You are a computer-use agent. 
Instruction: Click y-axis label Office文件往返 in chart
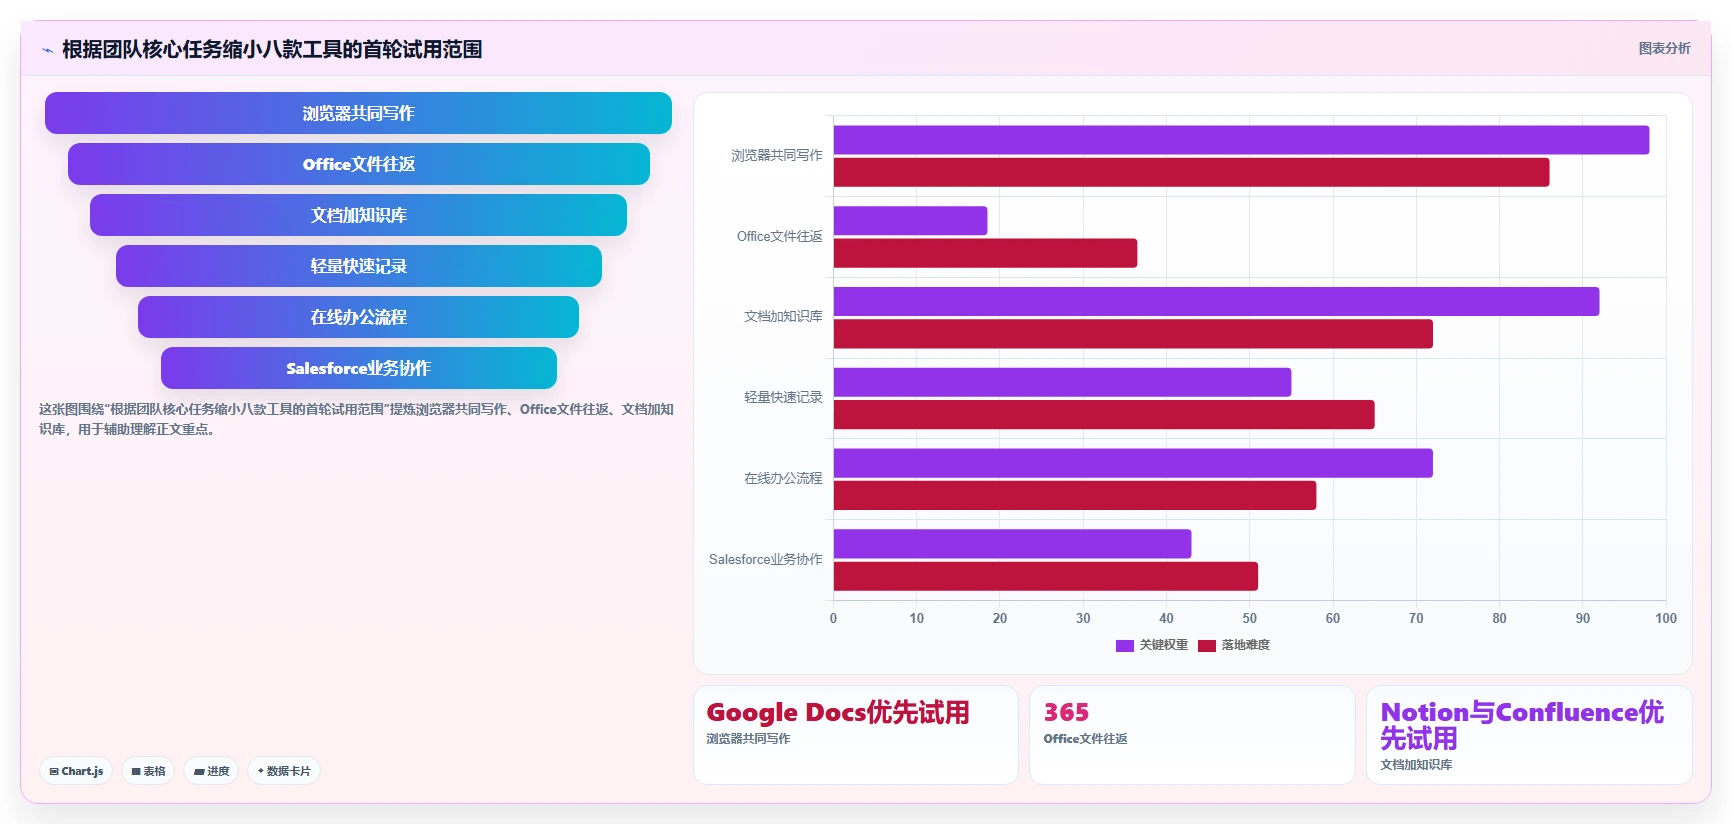[x=779, y=236]
